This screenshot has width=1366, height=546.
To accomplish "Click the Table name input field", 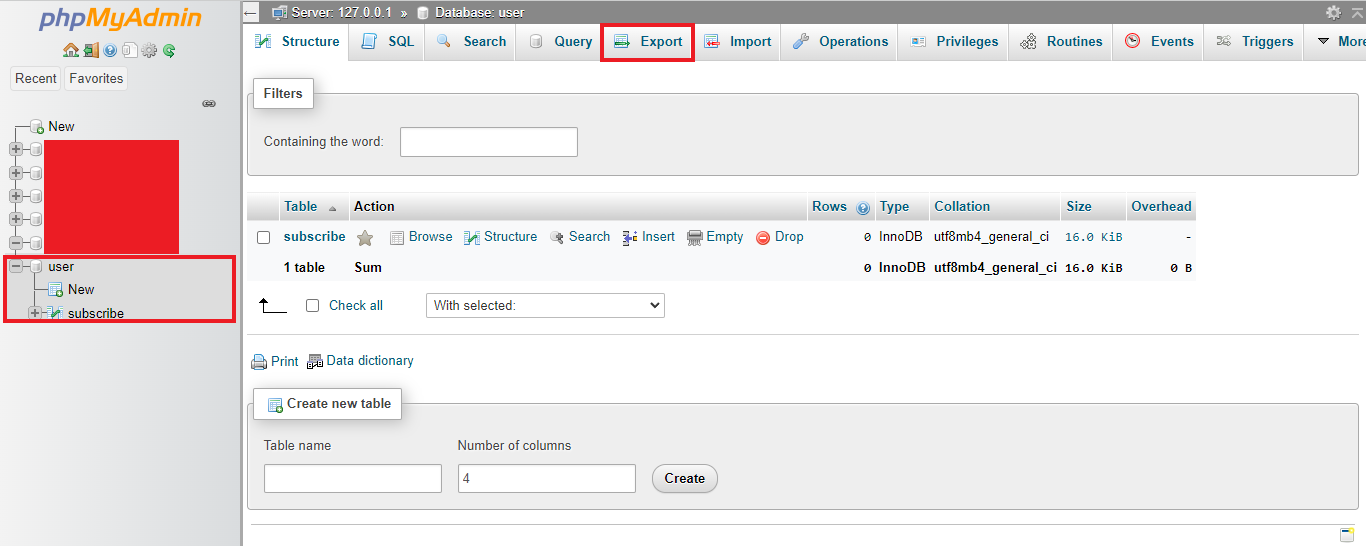I will [x=353, y=478].
